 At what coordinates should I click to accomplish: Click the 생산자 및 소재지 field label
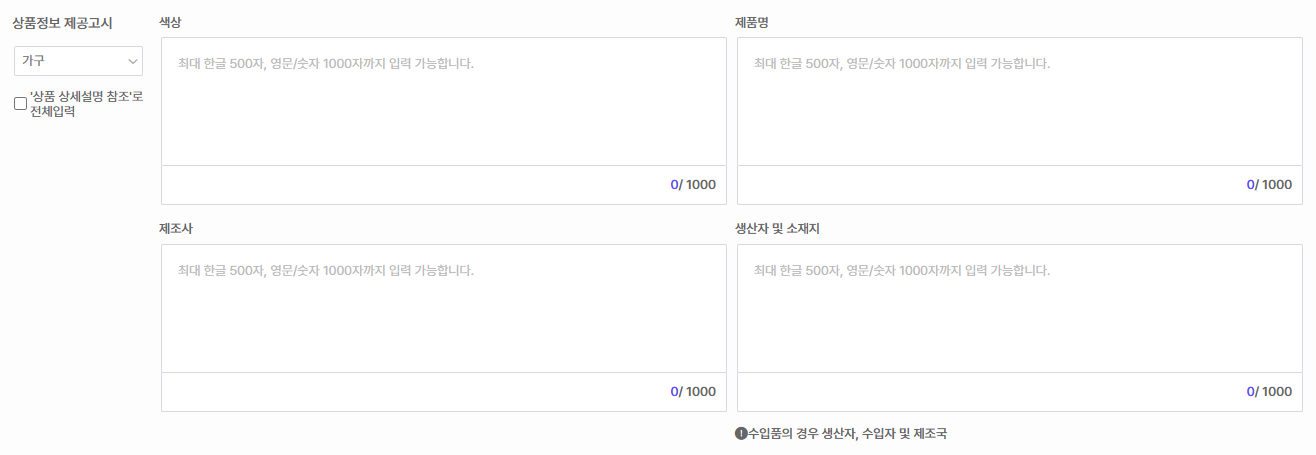[777, 228]
